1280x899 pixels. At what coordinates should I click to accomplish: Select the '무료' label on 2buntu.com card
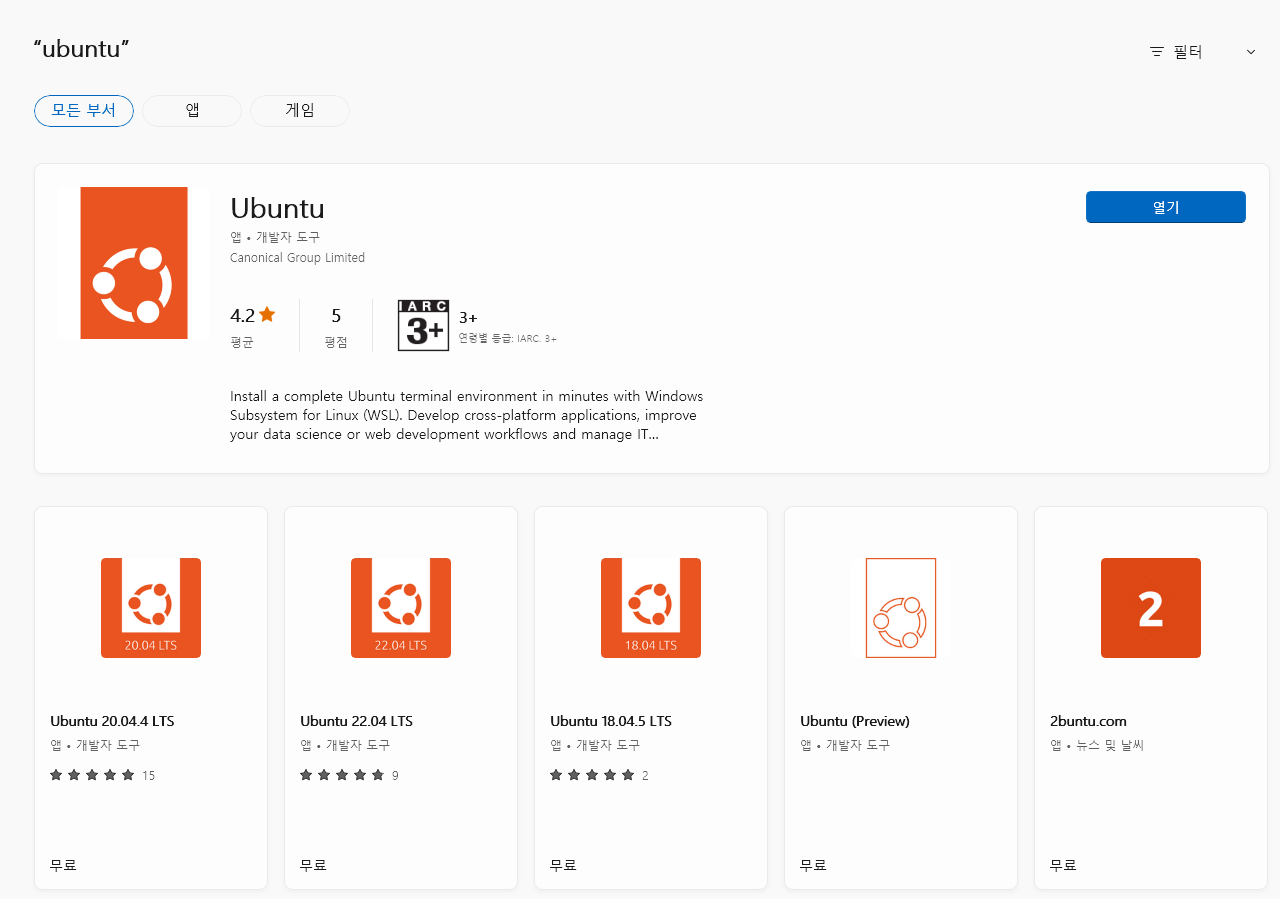point(1062,864)
